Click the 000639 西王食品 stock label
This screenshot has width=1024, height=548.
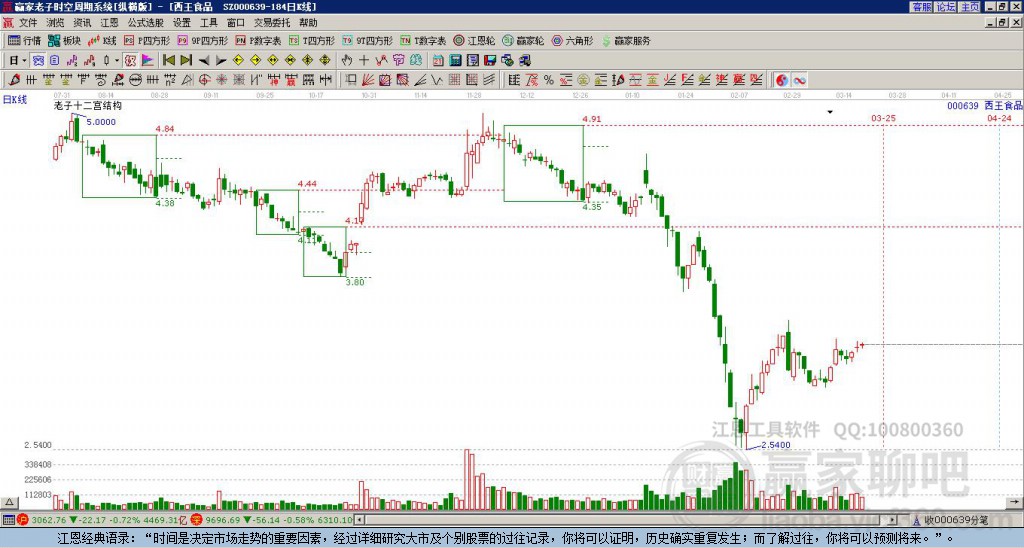tap(984, 105)
